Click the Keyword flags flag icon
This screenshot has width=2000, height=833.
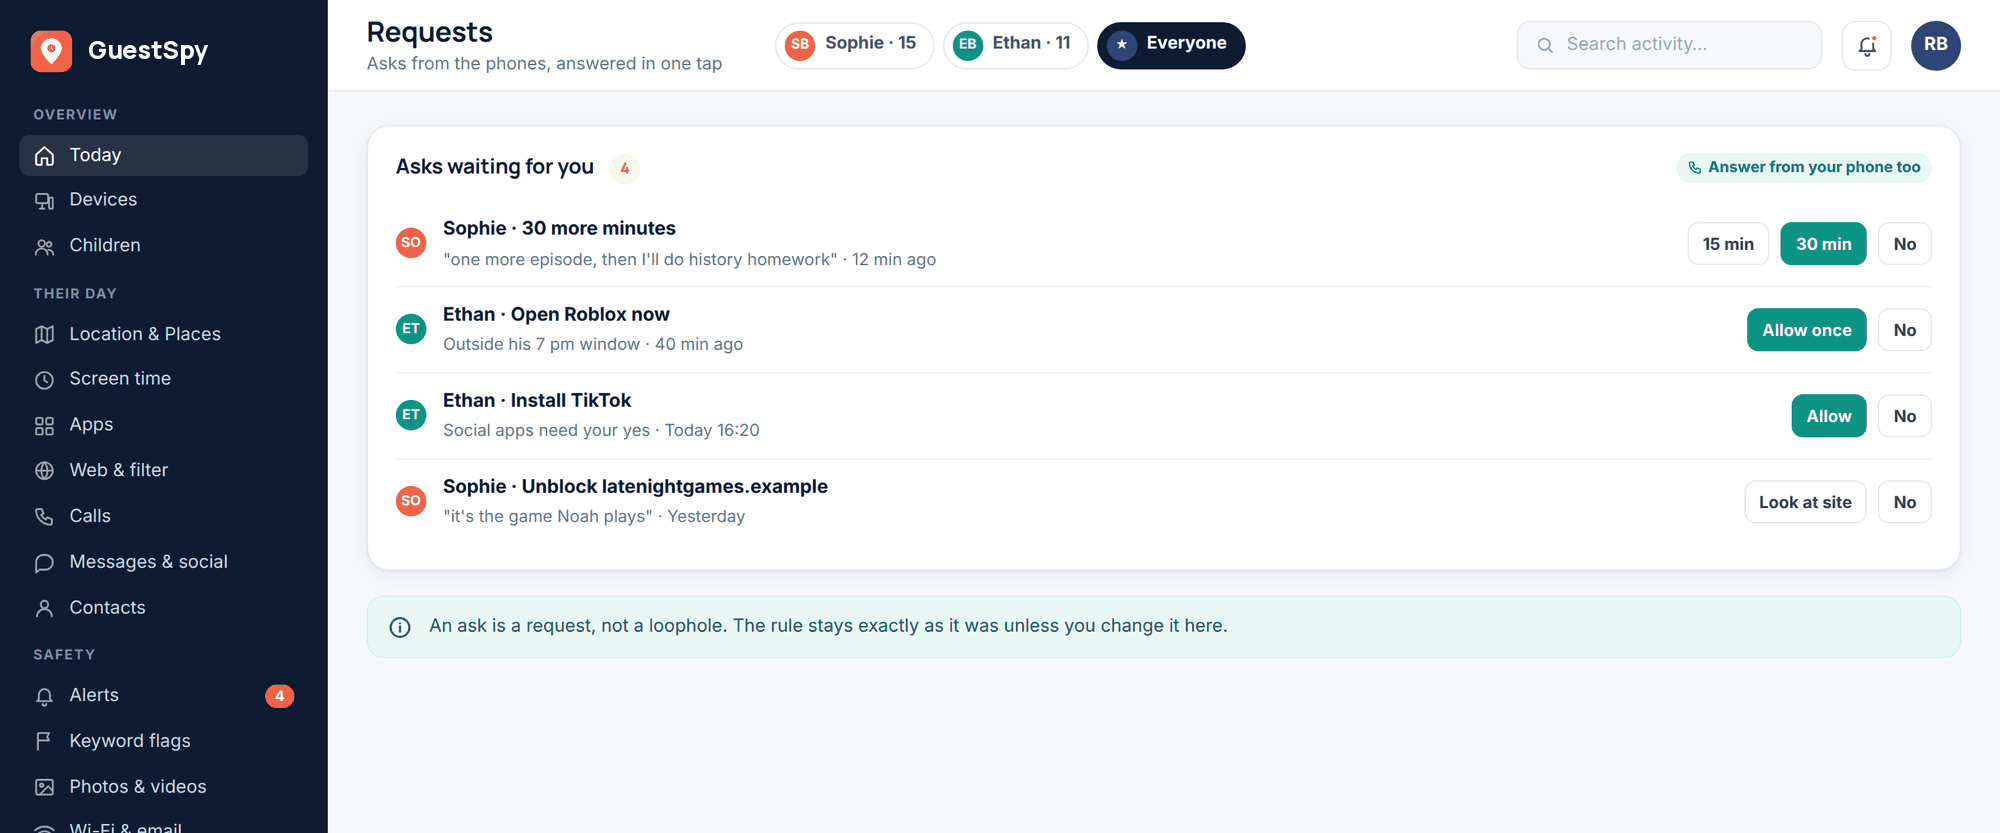44,742
